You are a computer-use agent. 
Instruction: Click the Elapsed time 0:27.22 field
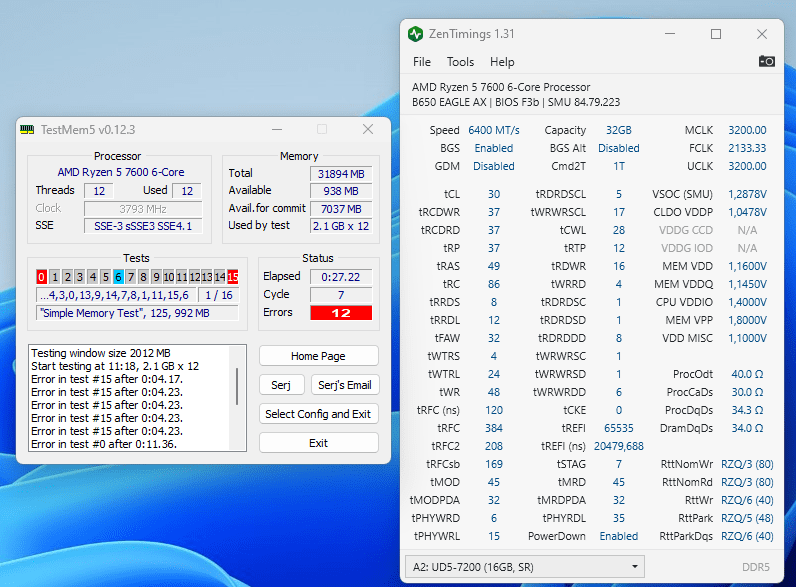point(341,277)
